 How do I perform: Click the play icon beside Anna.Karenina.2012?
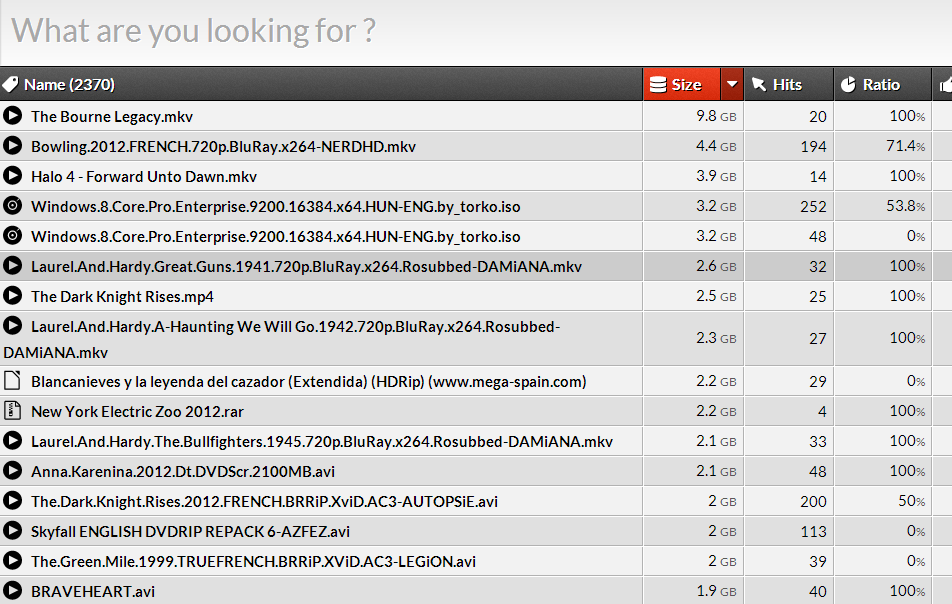pos(12,470)
